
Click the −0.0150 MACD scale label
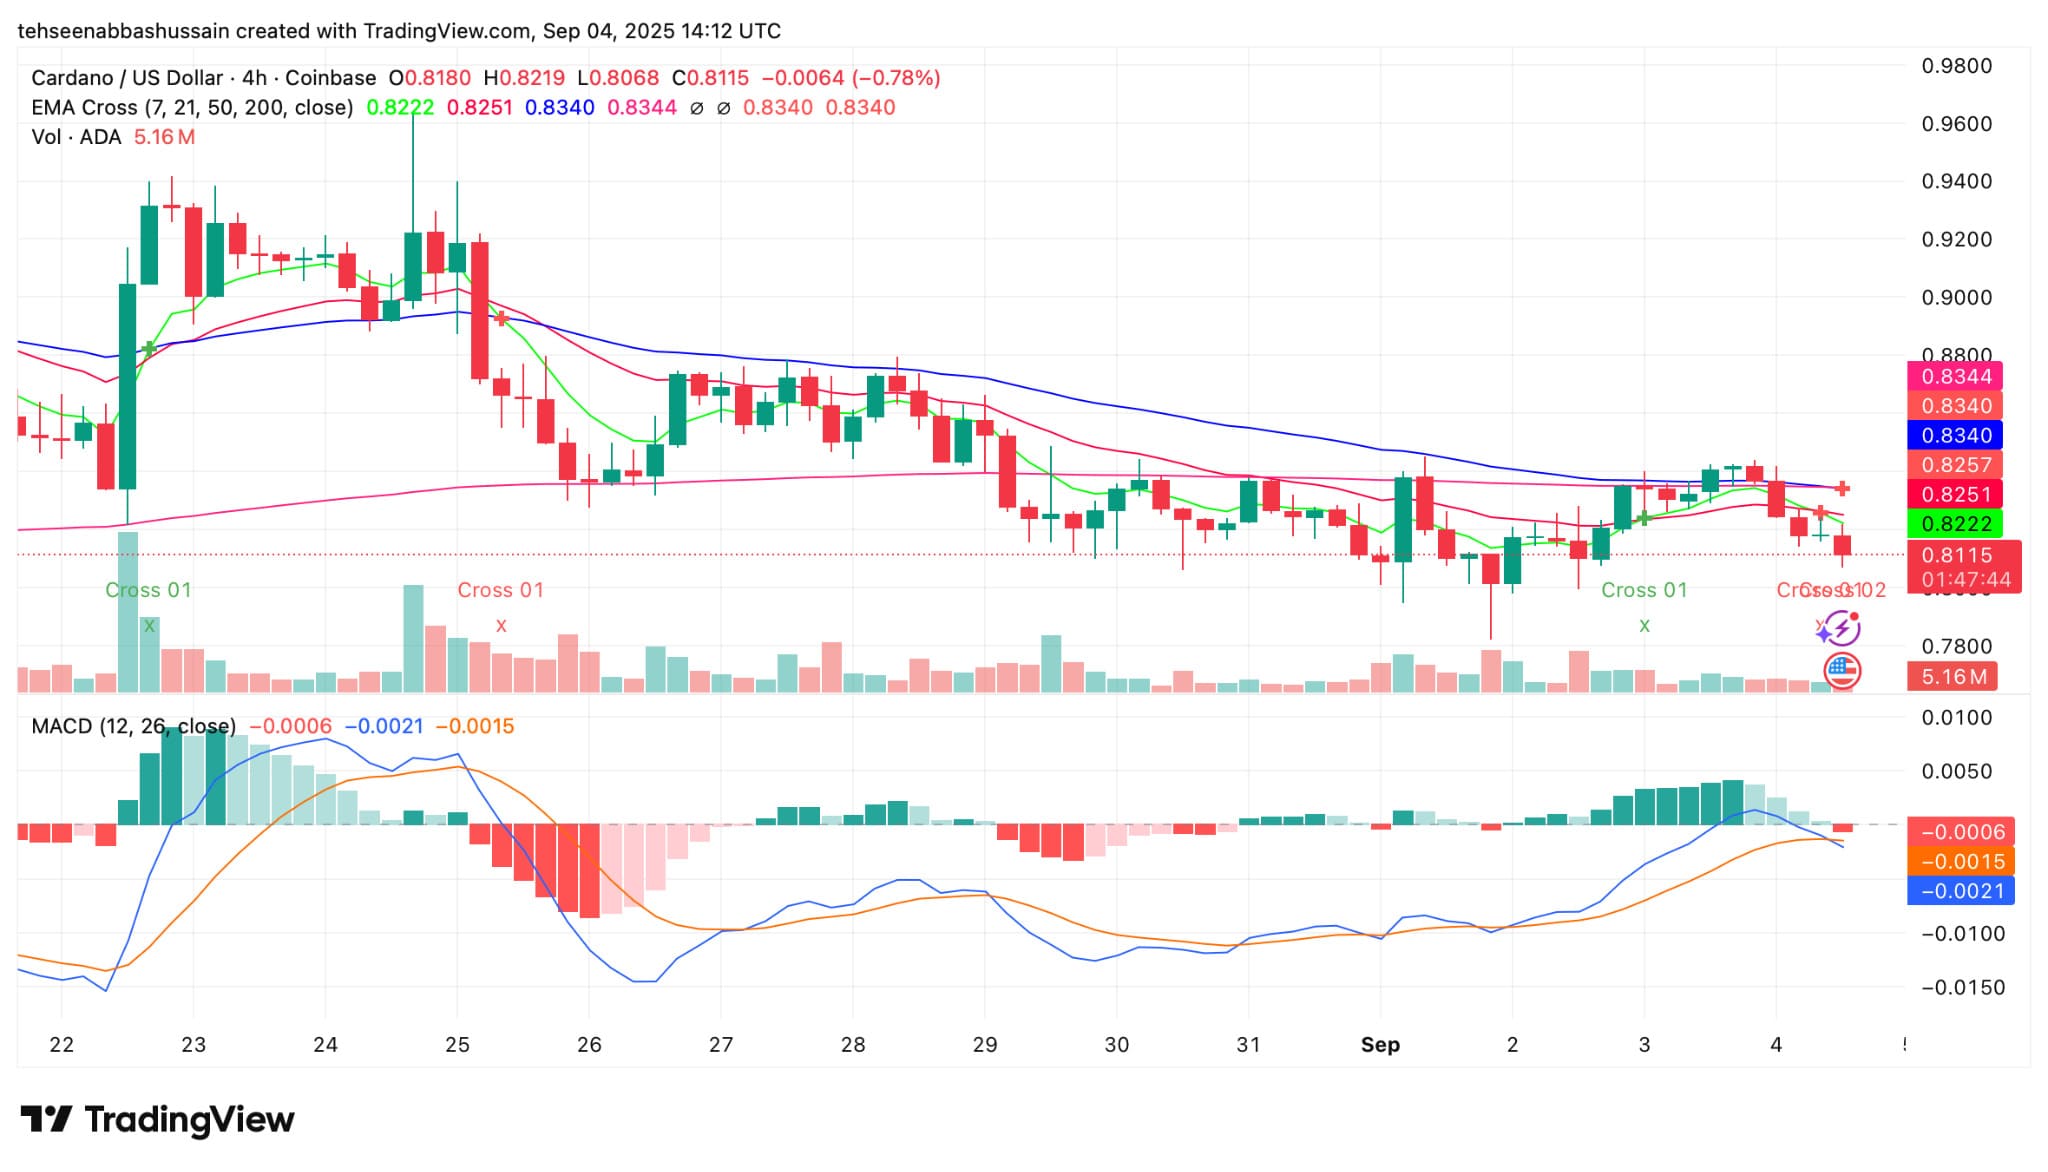point(1961,987)
